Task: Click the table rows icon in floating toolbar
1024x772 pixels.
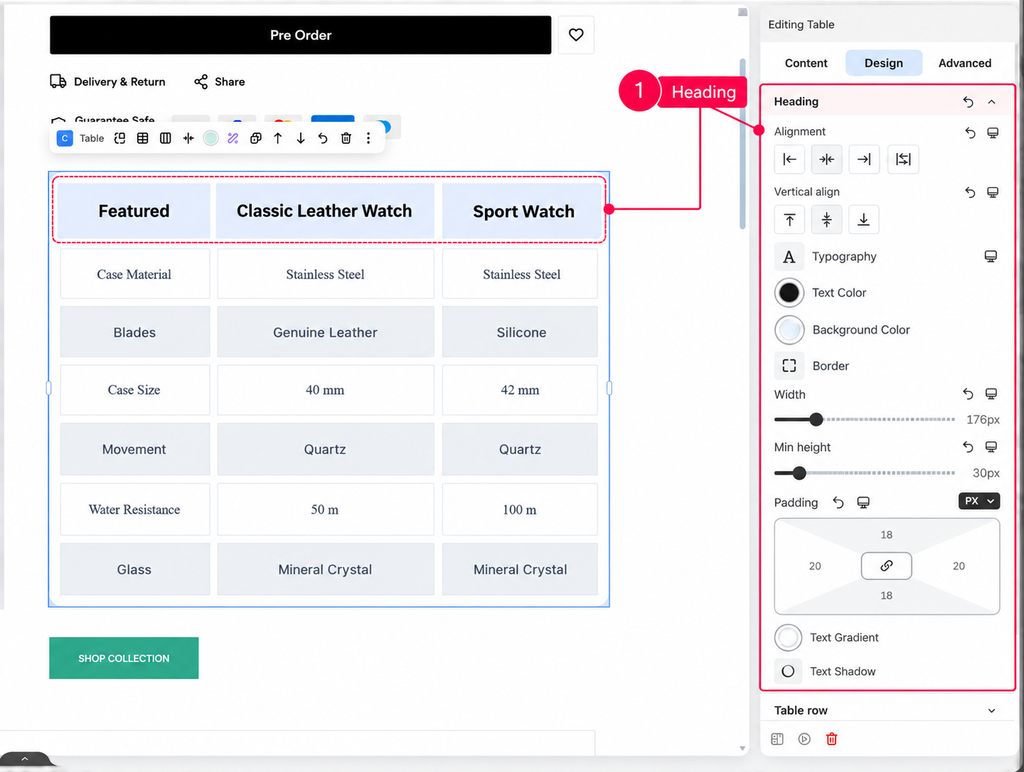Action: click(x=142, y=138)
